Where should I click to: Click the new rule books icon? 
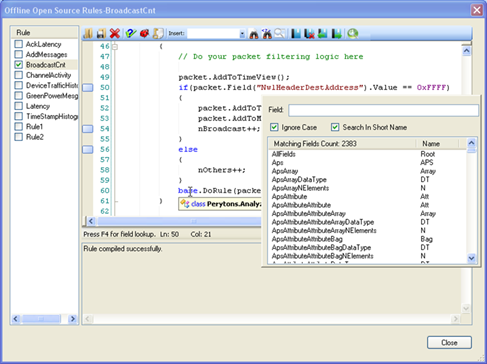pyautogui.click(x=88, y=33)
